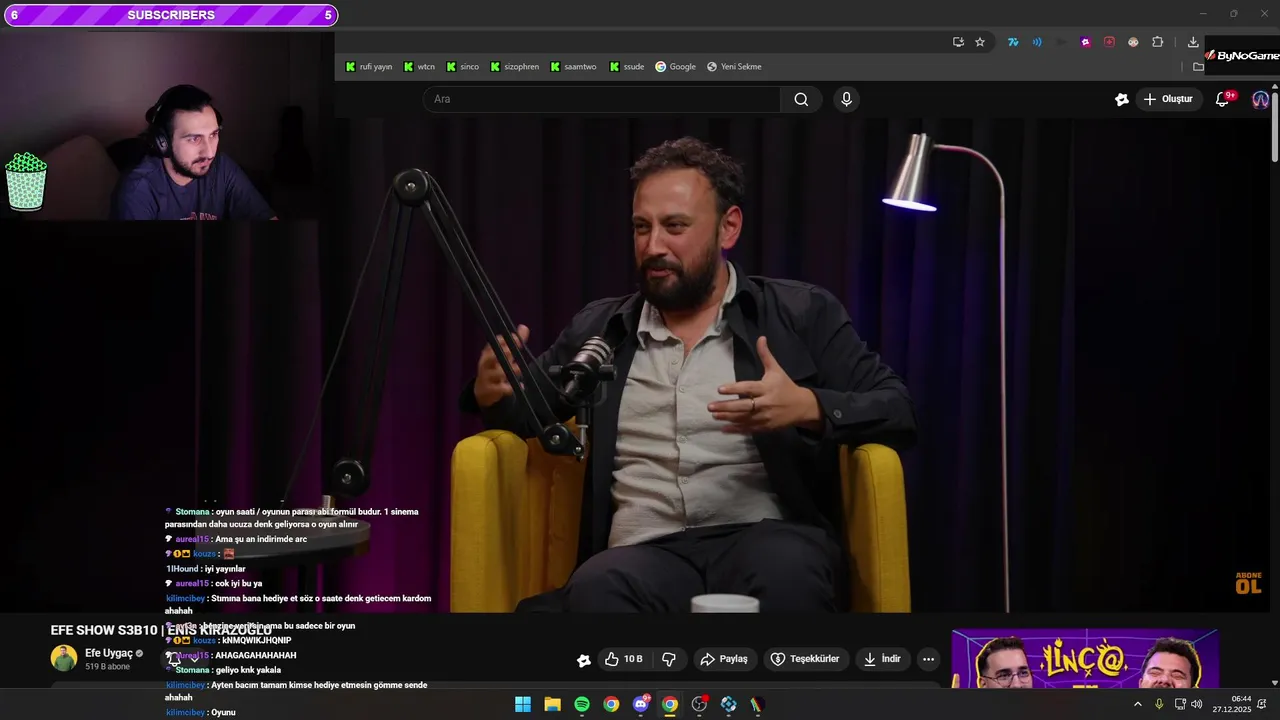1280x720 pixels.
Task: Click the İndir download button
Action: [883, 659]
